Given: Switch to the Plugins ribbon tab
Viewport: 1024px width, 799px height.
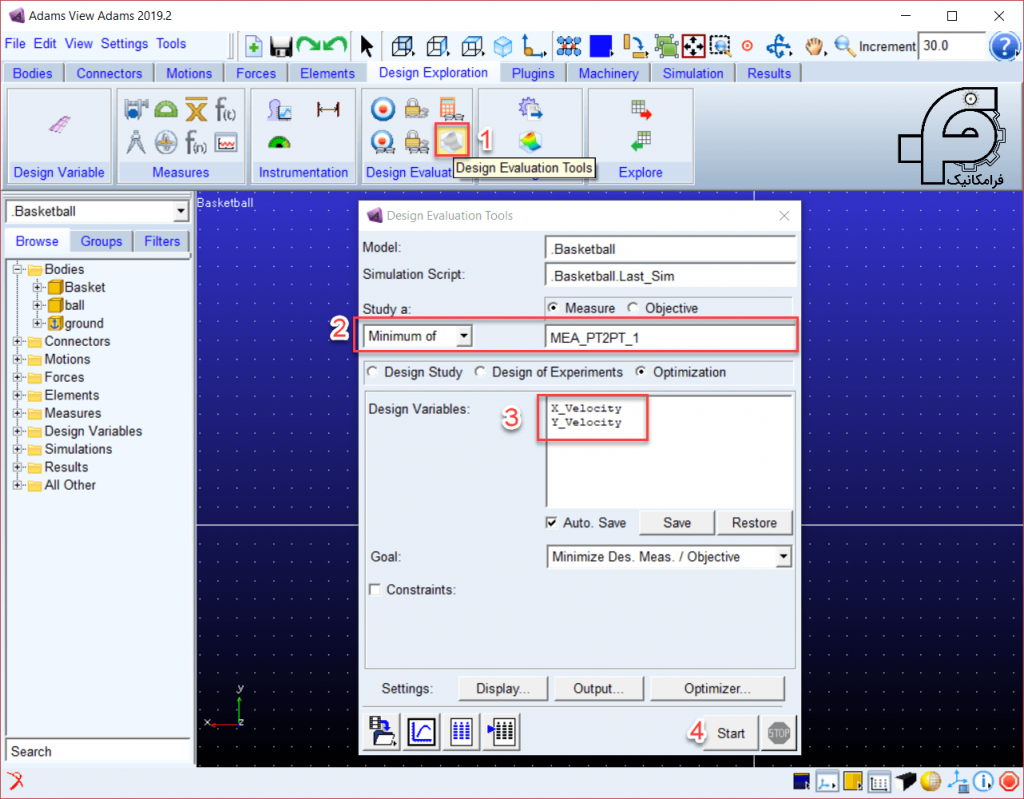Looking at the screenshot, I should 533,73.
